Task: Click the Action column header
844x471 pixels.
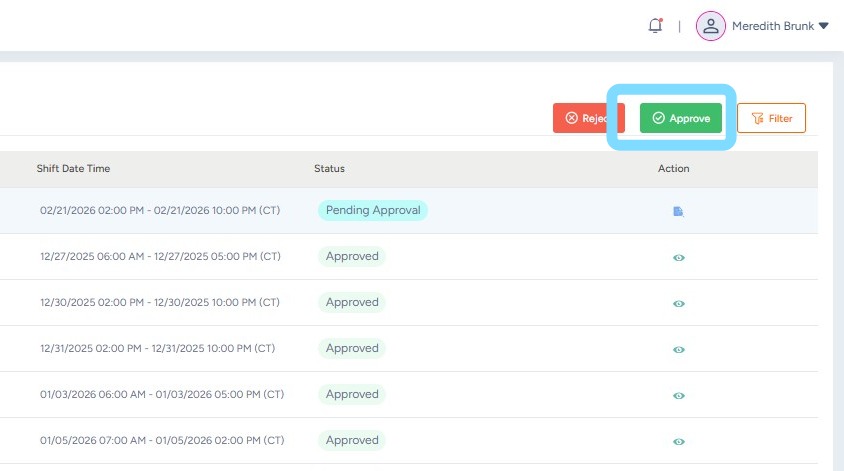Action: [x=673, y=168]
